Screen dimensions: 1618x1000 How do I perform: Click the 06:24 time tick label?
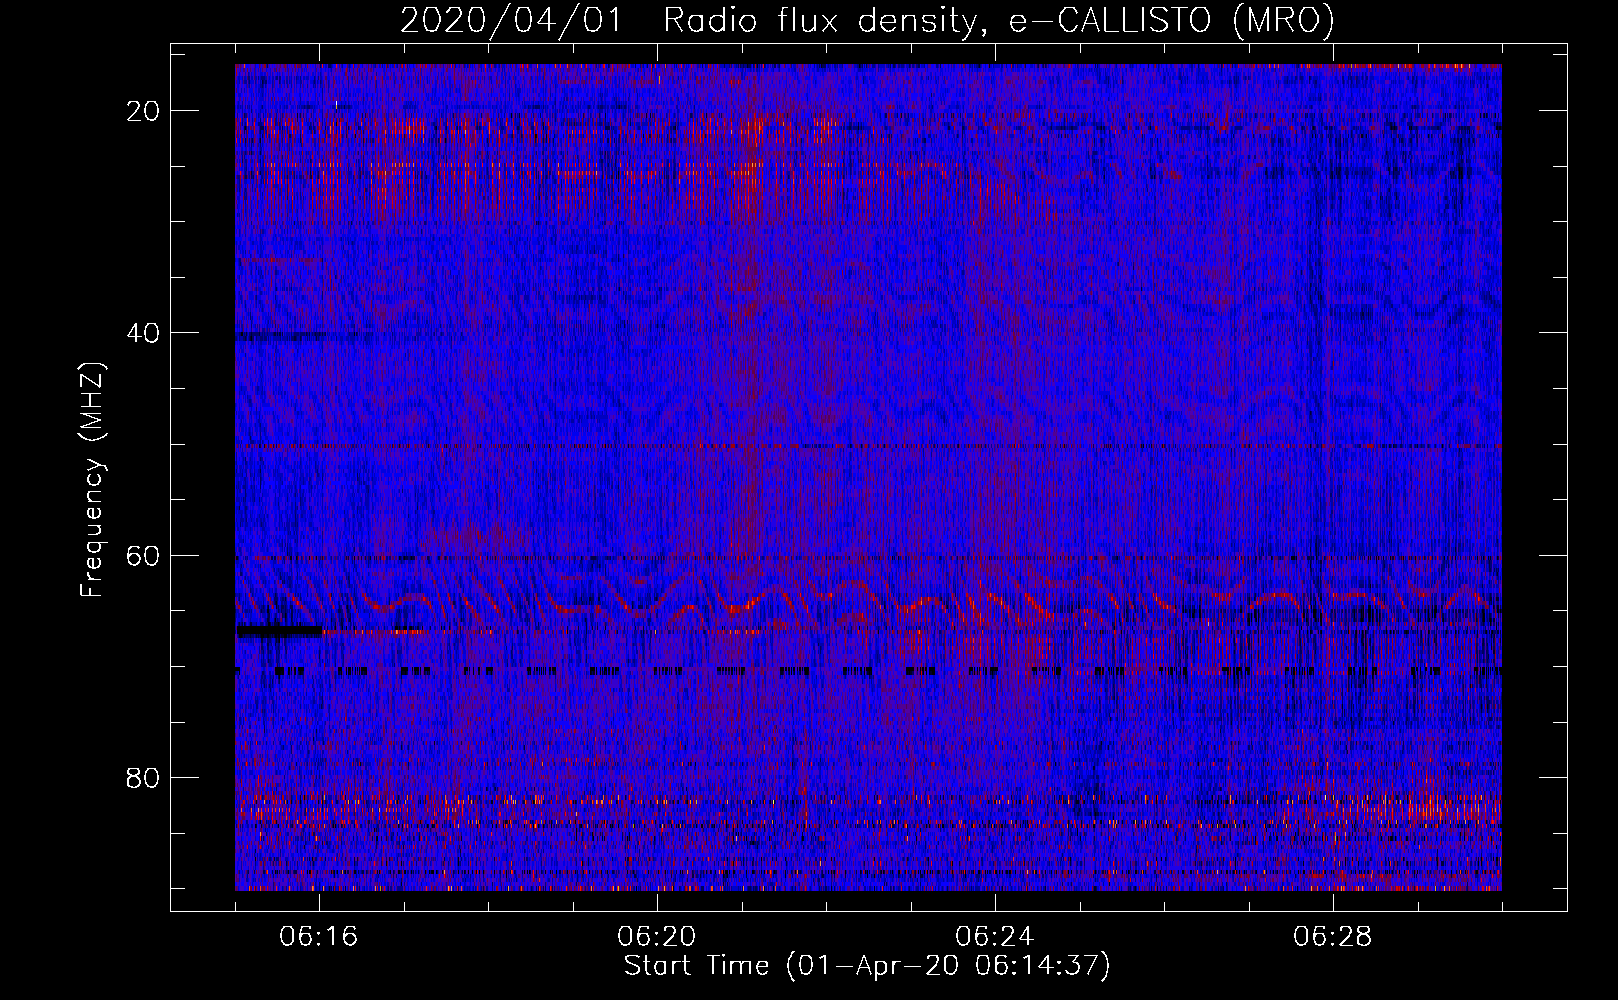pos(995,937)
